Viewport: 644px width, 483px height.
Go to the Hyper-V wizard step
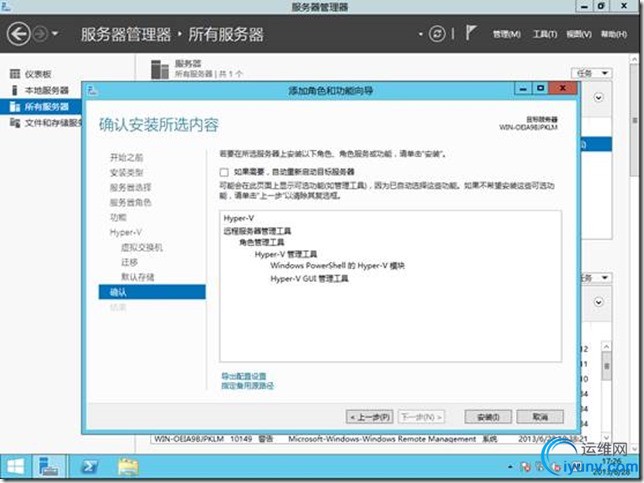pos(126,232)
